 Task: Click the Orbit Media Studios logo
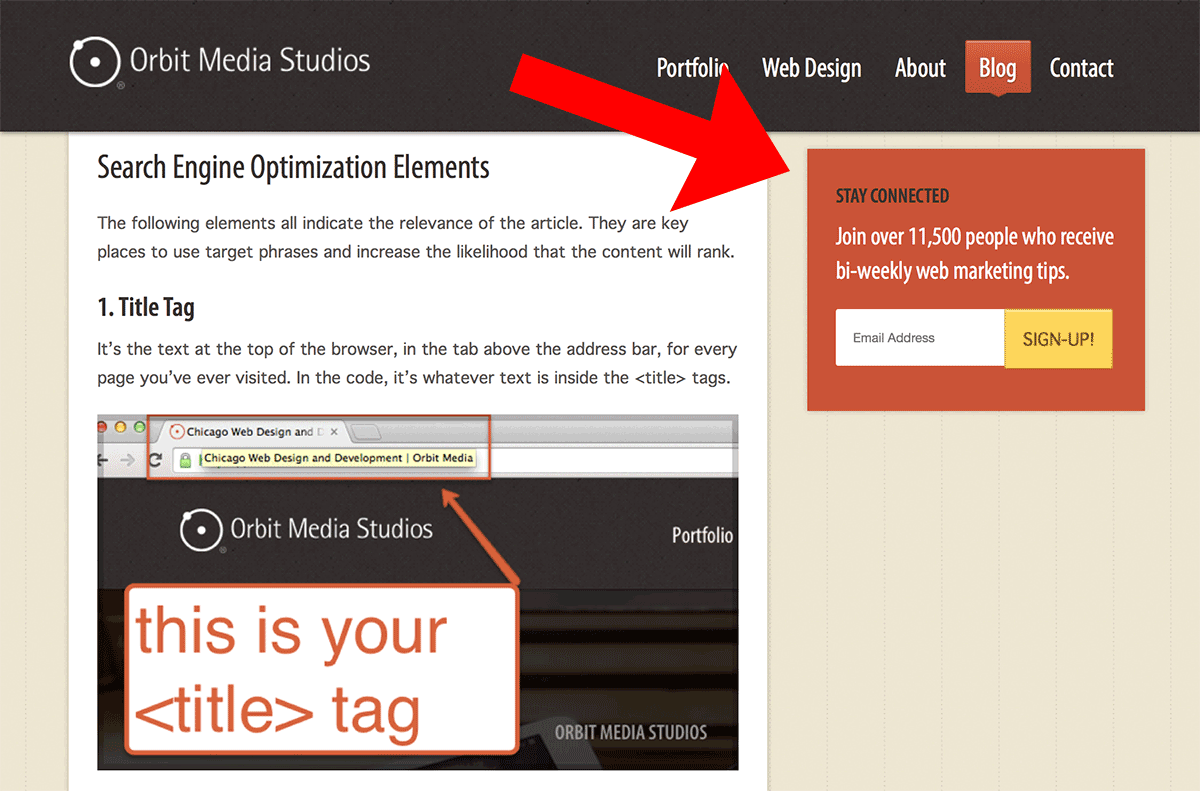(220, 62)
